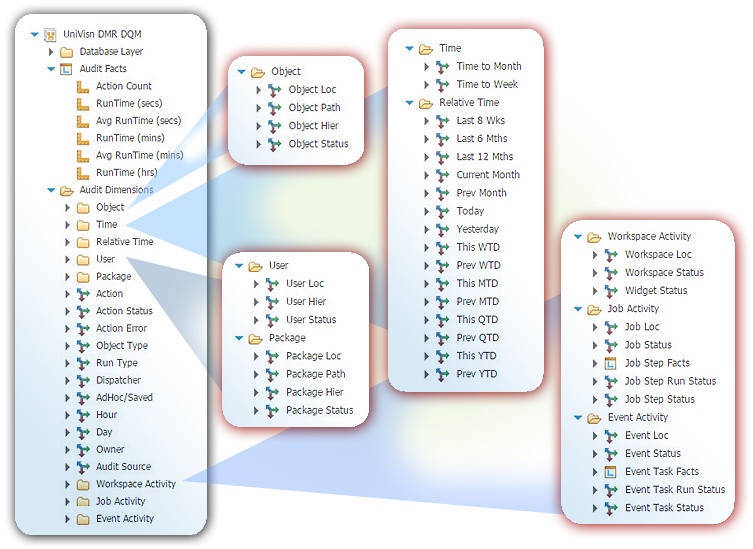Collapse the UniVisn DMR DQM root node
753x549 pixels.
(35, 35)
